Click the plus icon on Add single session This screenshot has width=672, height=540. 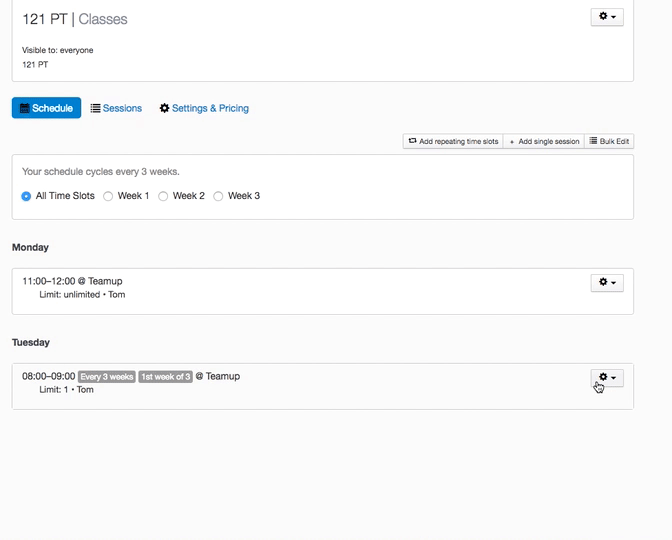[x=513, y=142]
